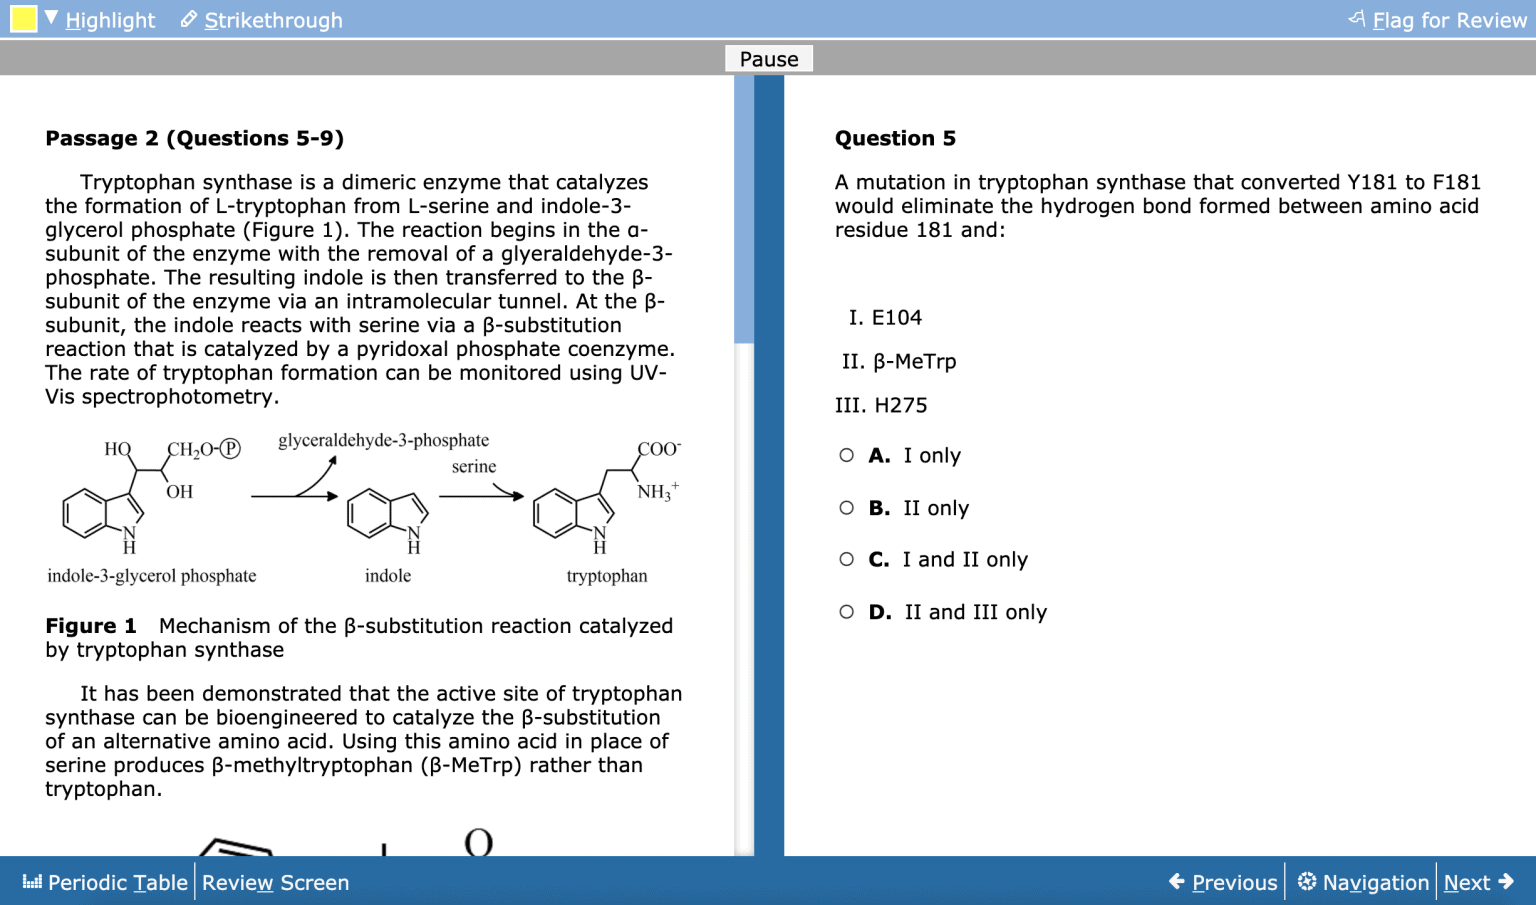Click statement II. β-MeTrp

[899, 362]
